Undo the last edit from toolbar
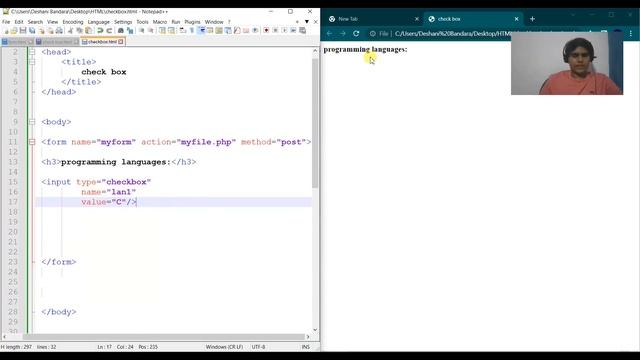The height and width of the screenshot is (360, 640). (x=100, y=31)
